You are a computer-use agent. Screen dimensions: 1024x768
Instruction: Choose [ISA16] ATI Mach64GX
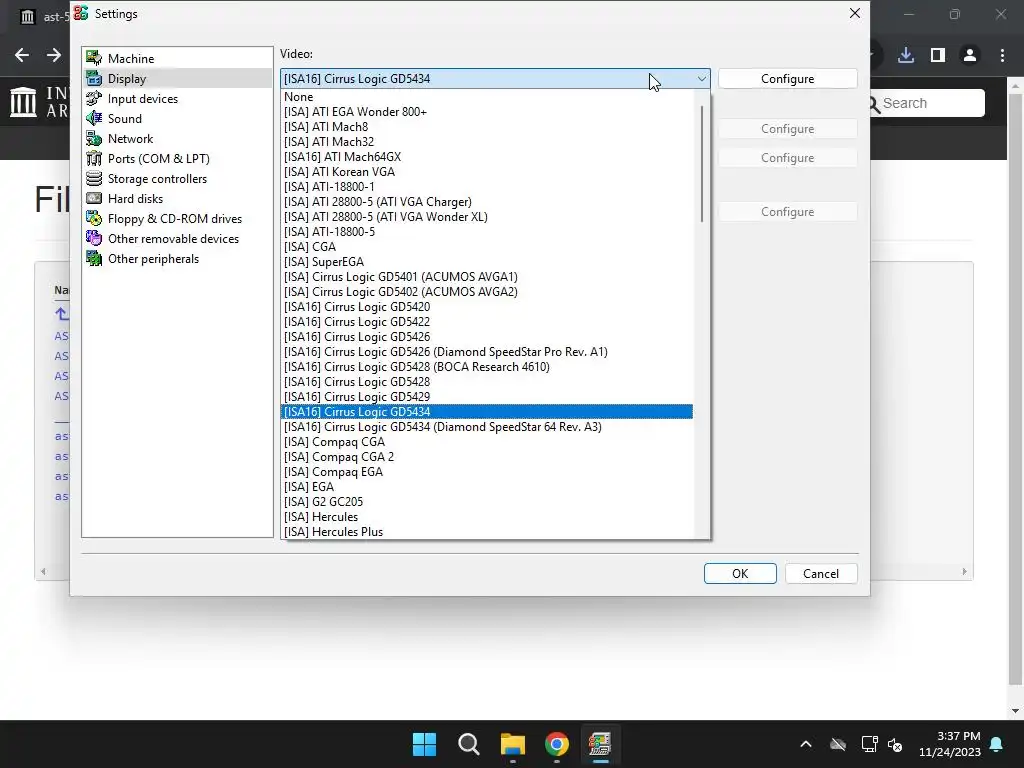point(487,157)
